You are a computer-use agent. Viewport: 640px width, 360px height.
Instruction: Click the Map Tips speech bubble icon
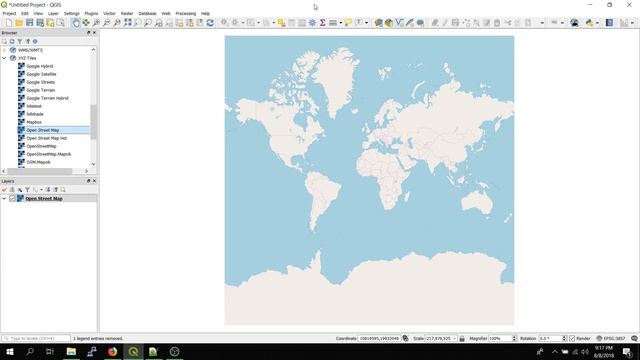(x=348, y=23)
